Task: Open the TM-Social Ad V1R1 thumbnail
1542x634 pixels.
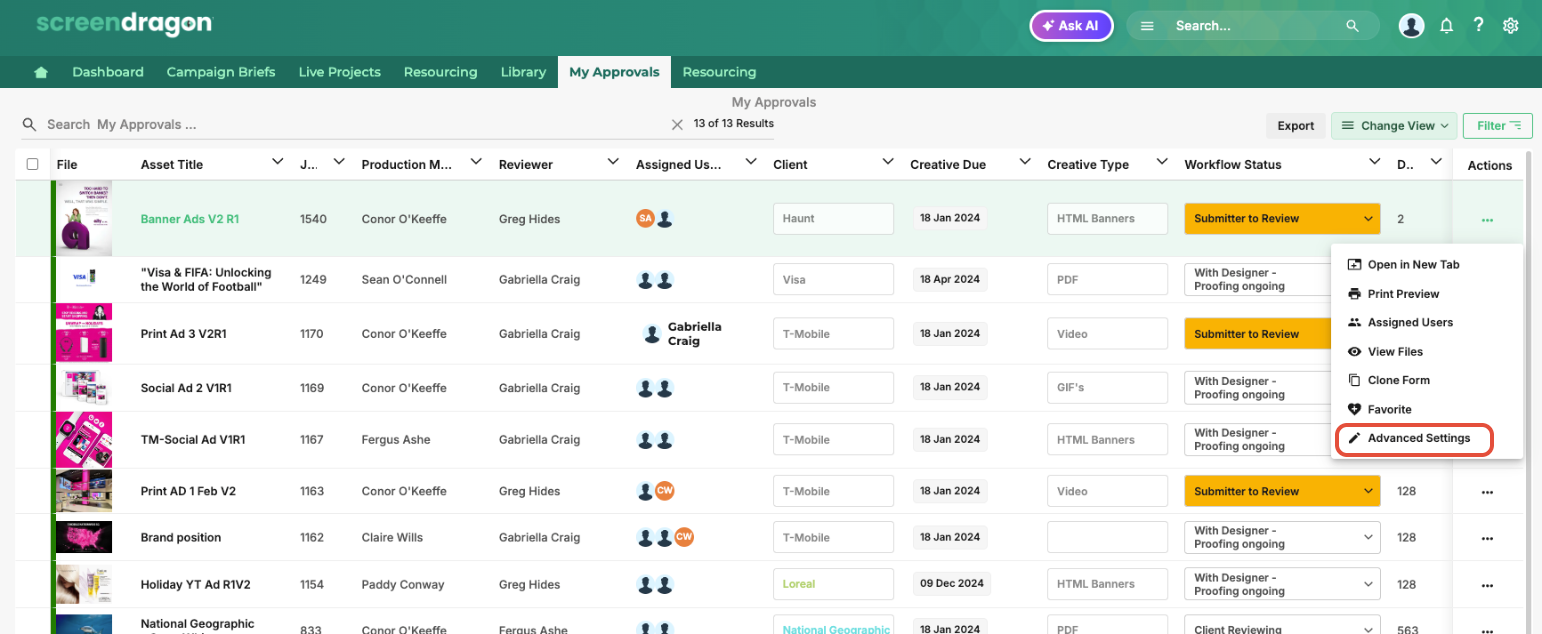Action: (83, 439)
